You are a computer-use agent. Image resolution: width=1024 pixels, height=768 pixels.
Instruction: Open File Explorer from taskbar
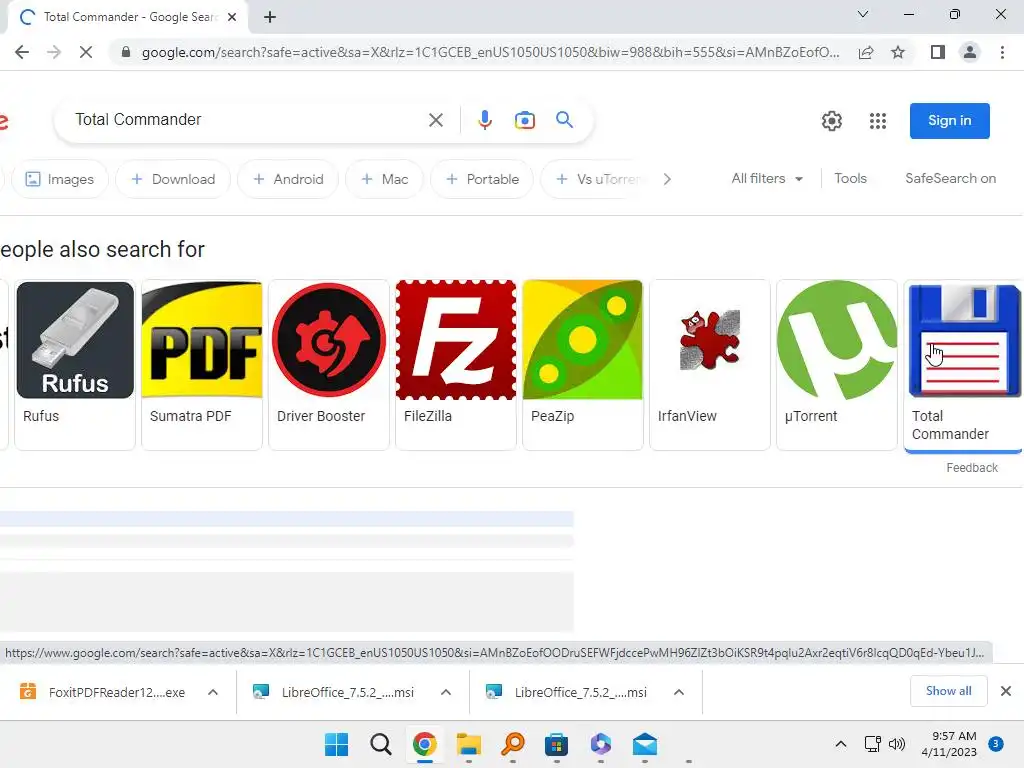pos(468,744)
